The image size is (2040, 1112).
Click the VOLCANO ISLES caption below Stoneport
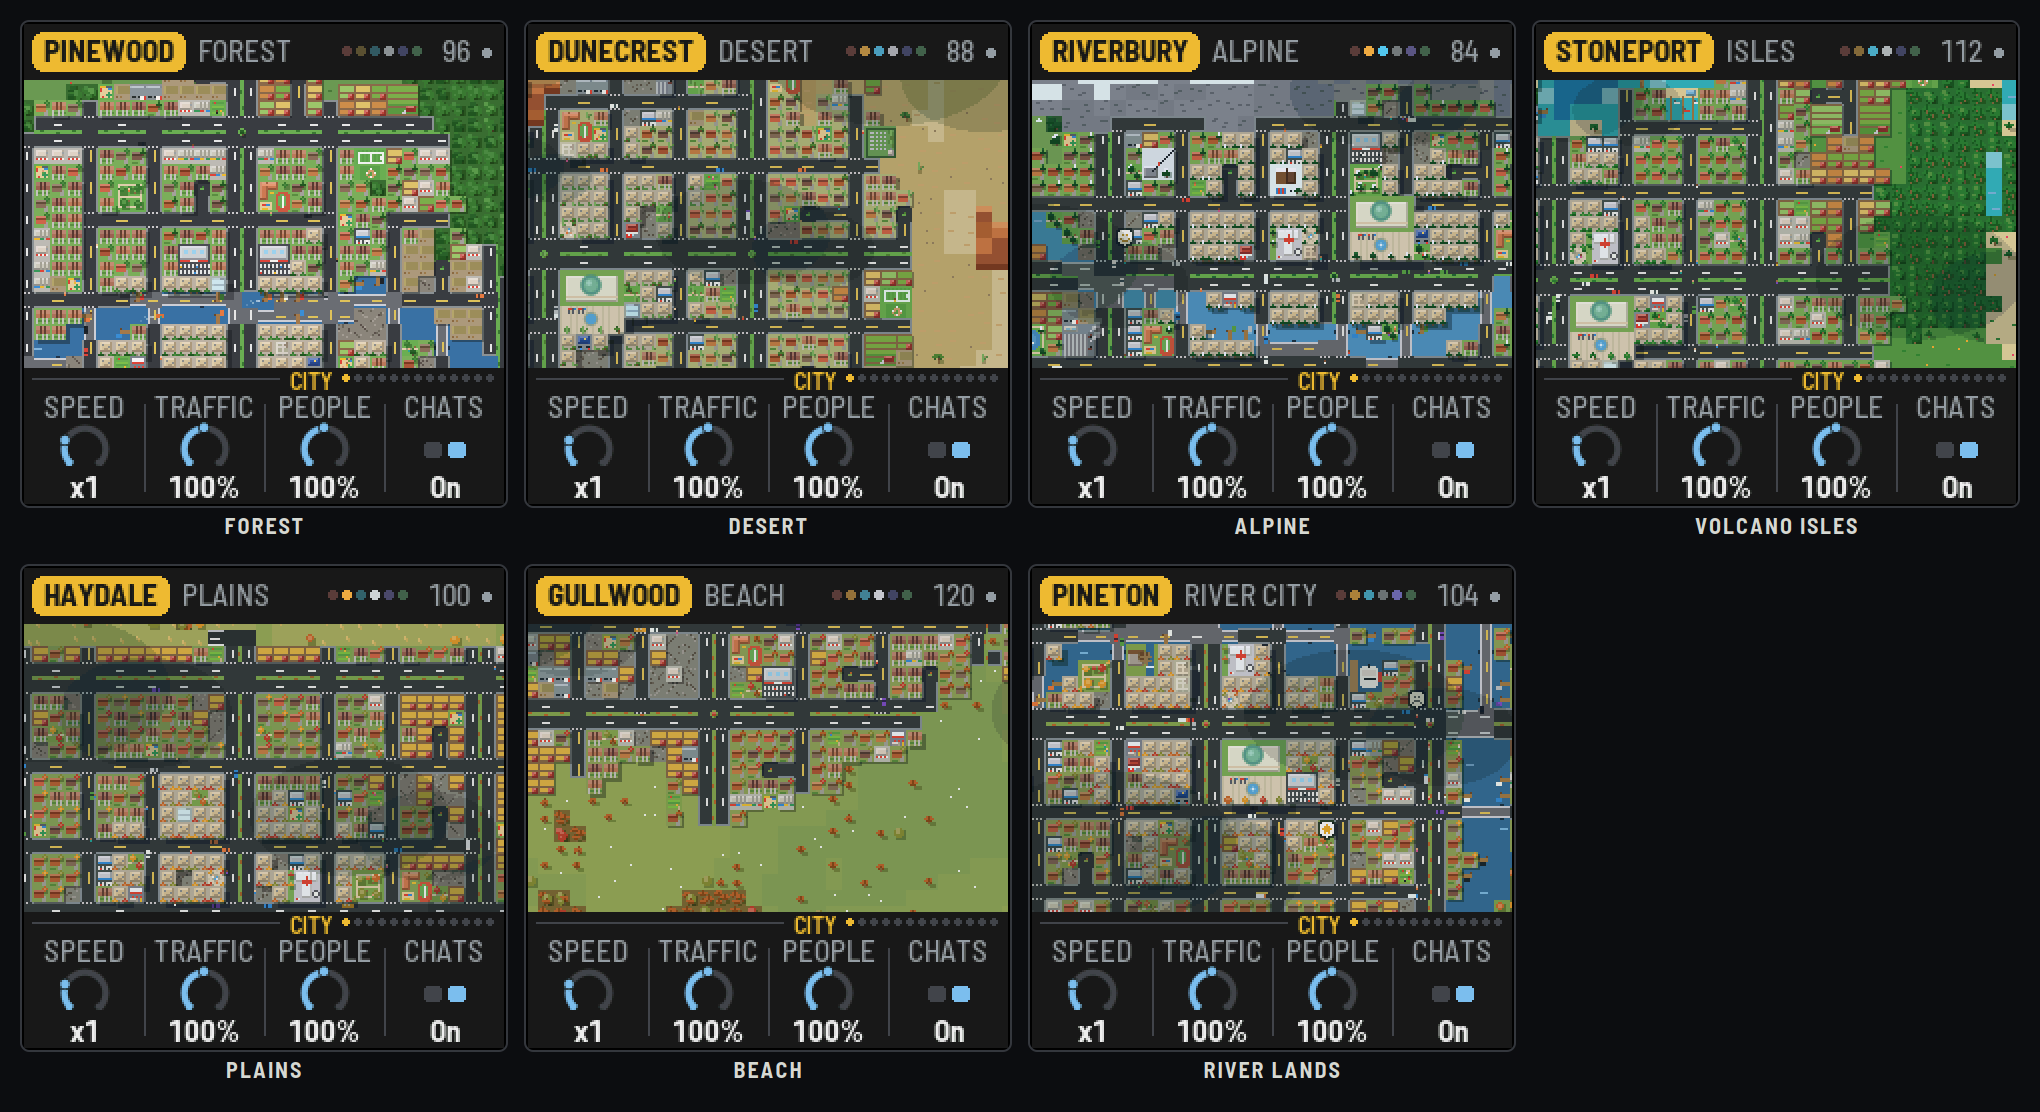1776,526
